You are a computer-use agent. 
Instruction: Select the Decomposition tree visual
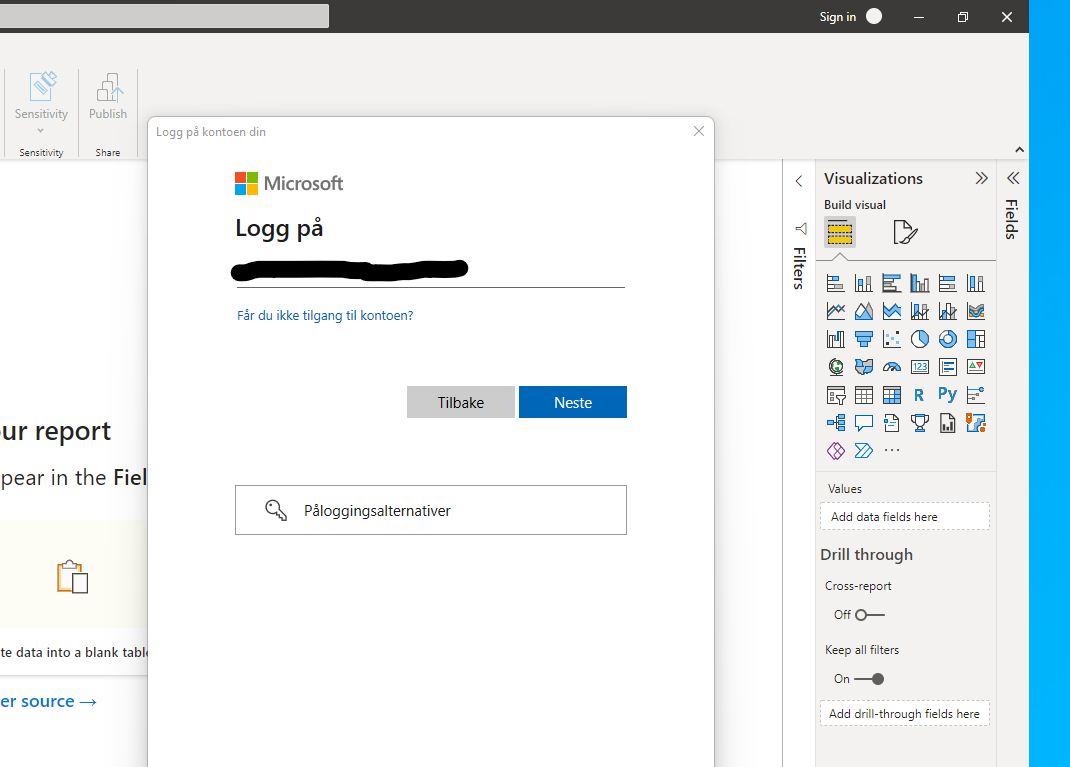click(835, 423)
